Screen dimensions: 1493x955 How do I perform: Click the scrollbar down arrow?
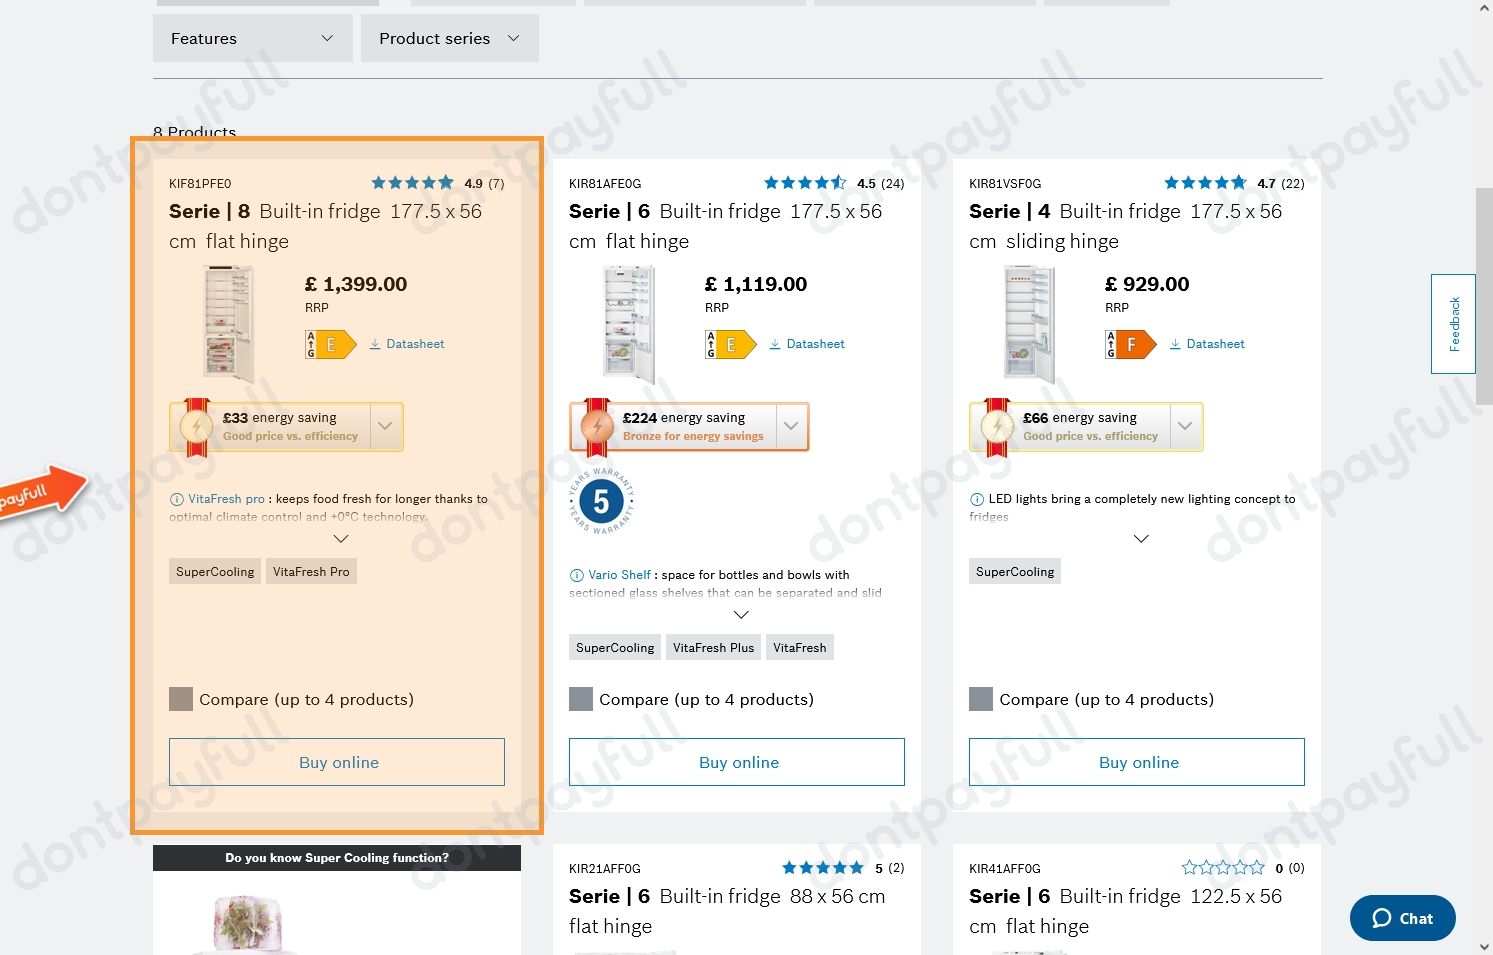pyautogui.click(x=1484, y=946)
